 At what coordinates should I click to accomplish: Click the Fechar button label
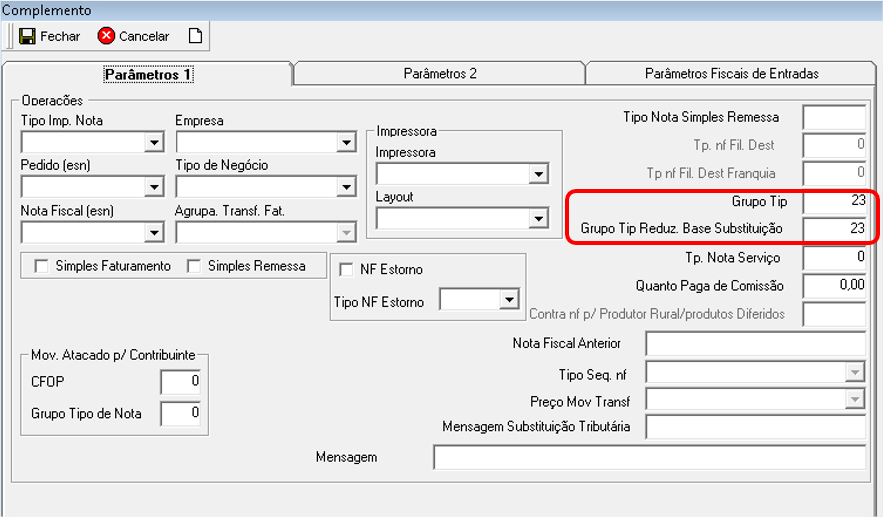pos(60,37)
